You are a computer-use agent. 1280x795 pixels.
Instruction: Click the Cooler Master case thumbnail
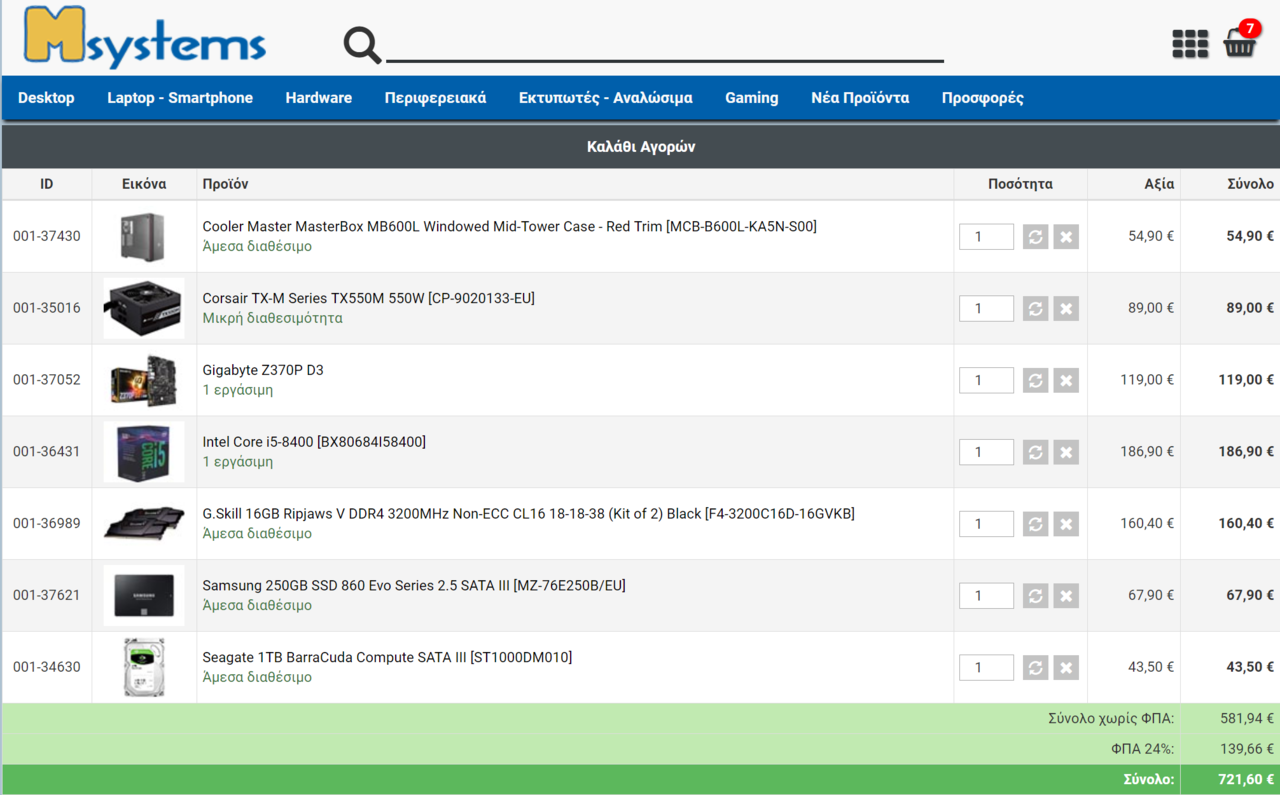(144, 237)
